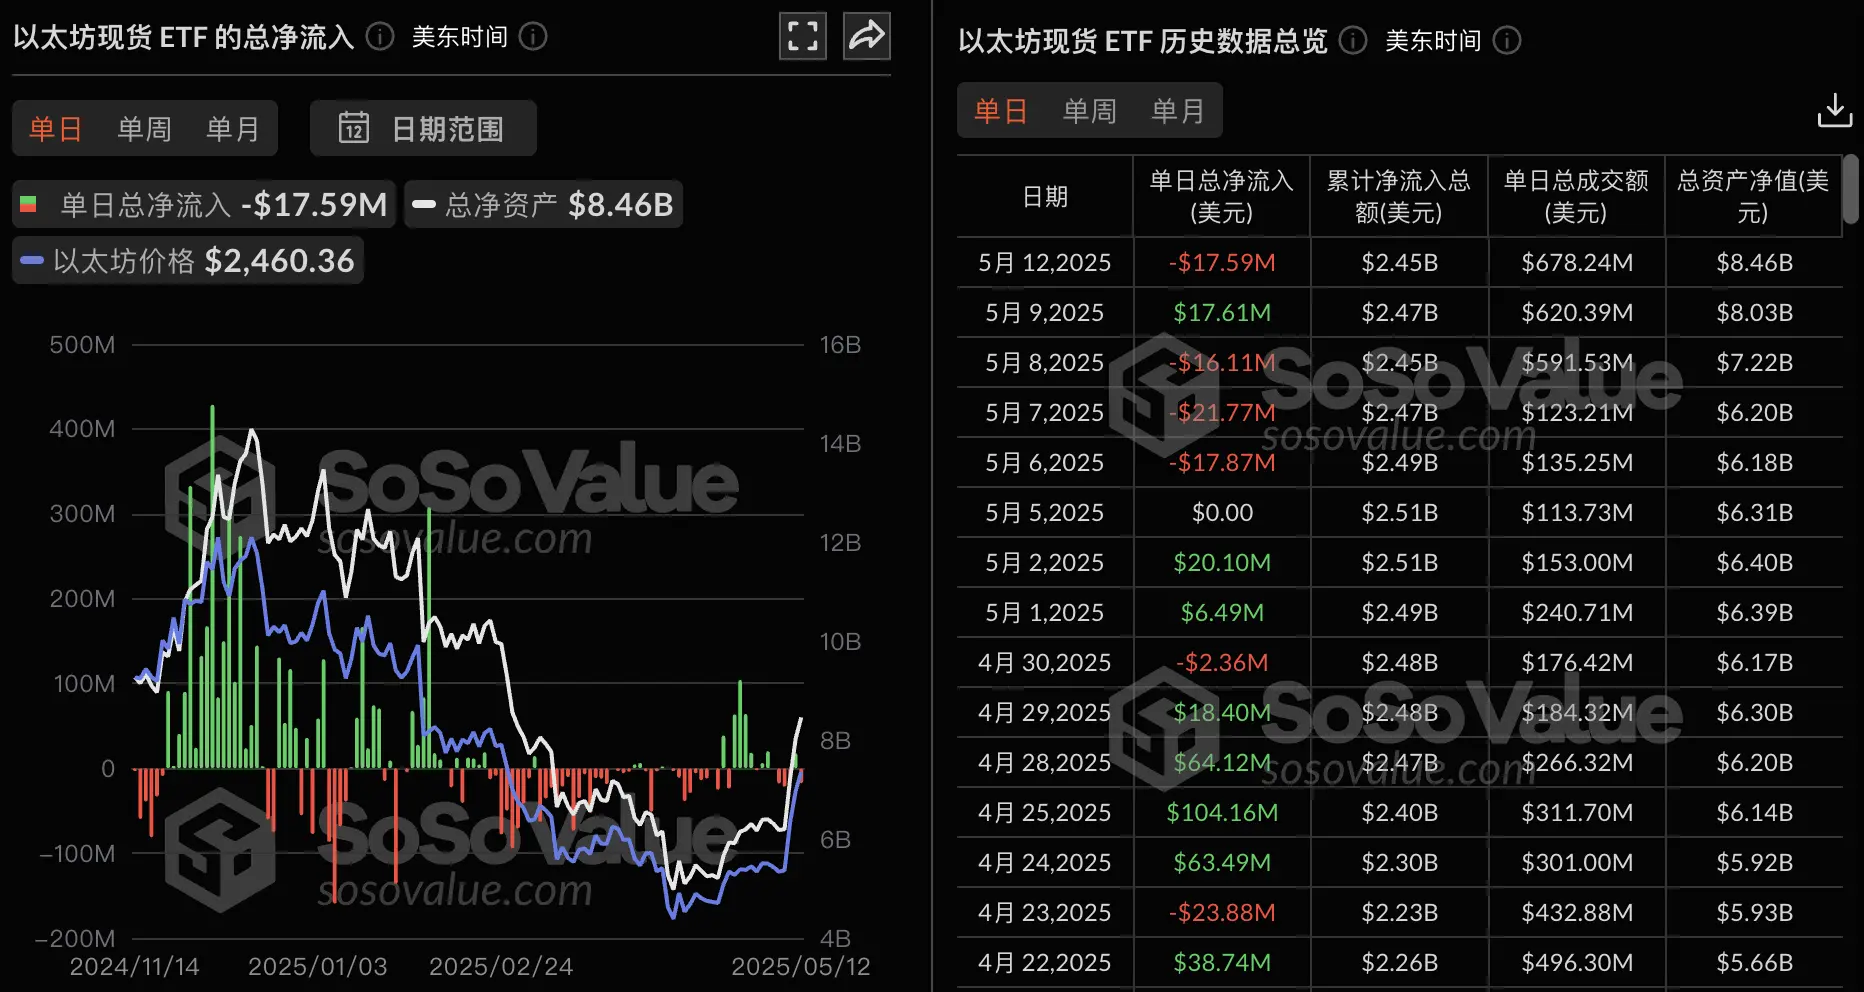Click the info icon next to 以太坊现货 ETF 历史数据总览
The width and height of the screenshot is (1864, 992).
click(x=1352, y=41)
